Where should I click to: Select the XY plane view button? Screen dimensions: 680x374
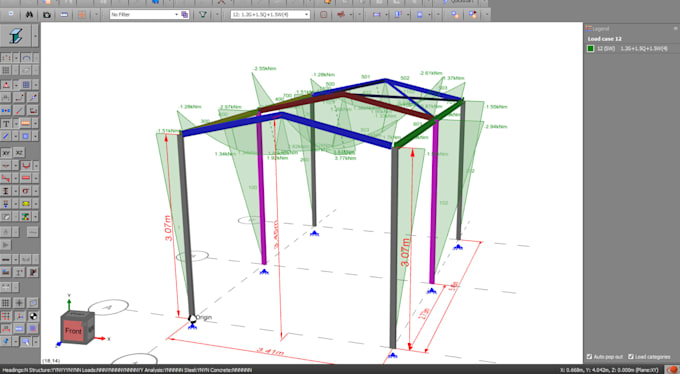click(x=6, y=153)
